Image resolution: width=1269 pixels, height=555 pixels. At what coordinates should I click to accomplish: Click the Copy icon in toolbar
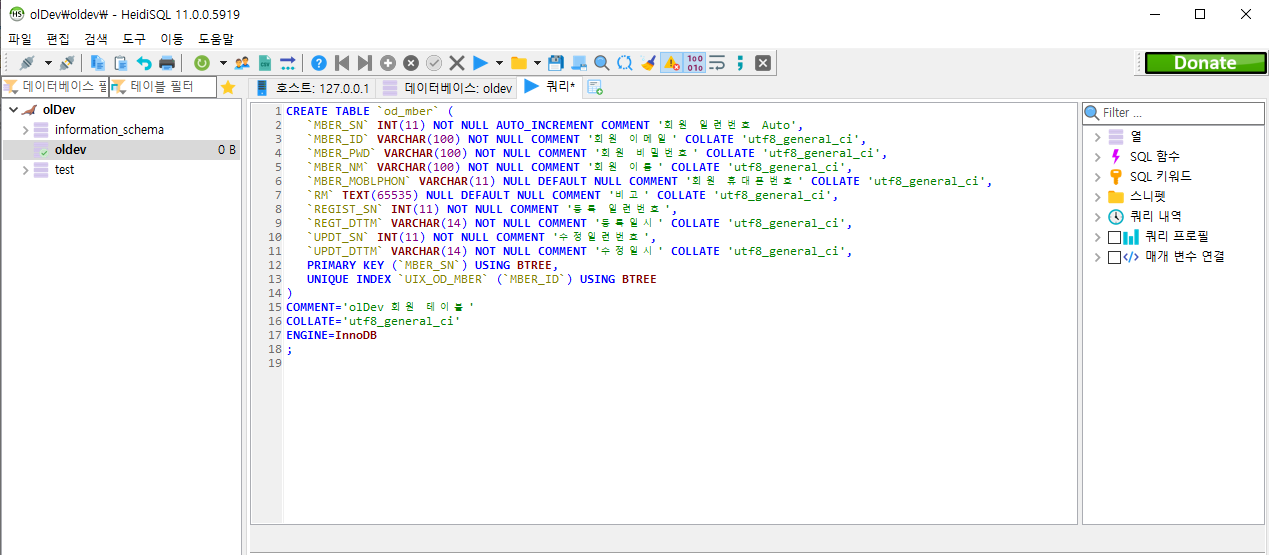pos(98,63)
